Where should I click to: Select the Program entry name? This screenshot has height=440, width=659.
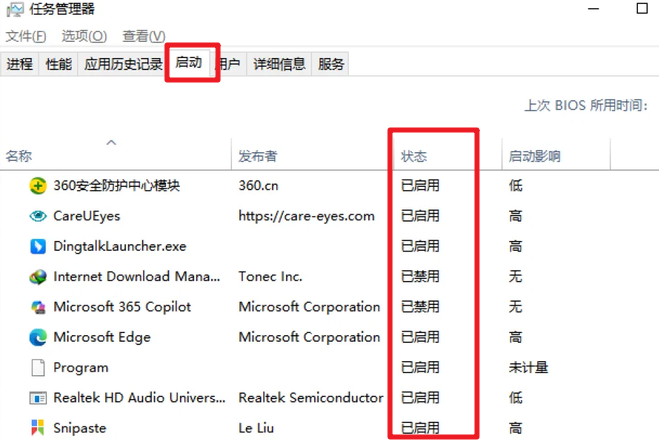81,368
